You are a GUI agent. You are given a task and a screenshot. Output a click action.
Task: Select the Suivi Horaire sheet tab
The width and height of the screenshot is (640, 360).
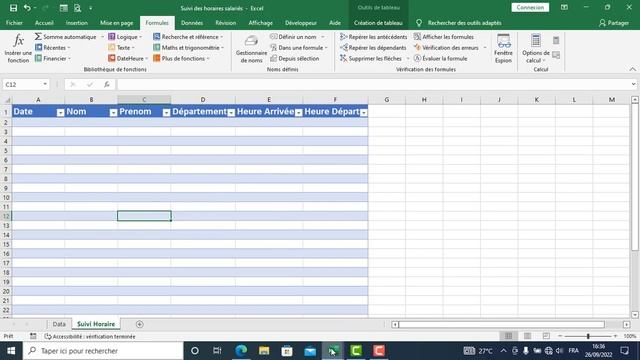tap(96, 324)
